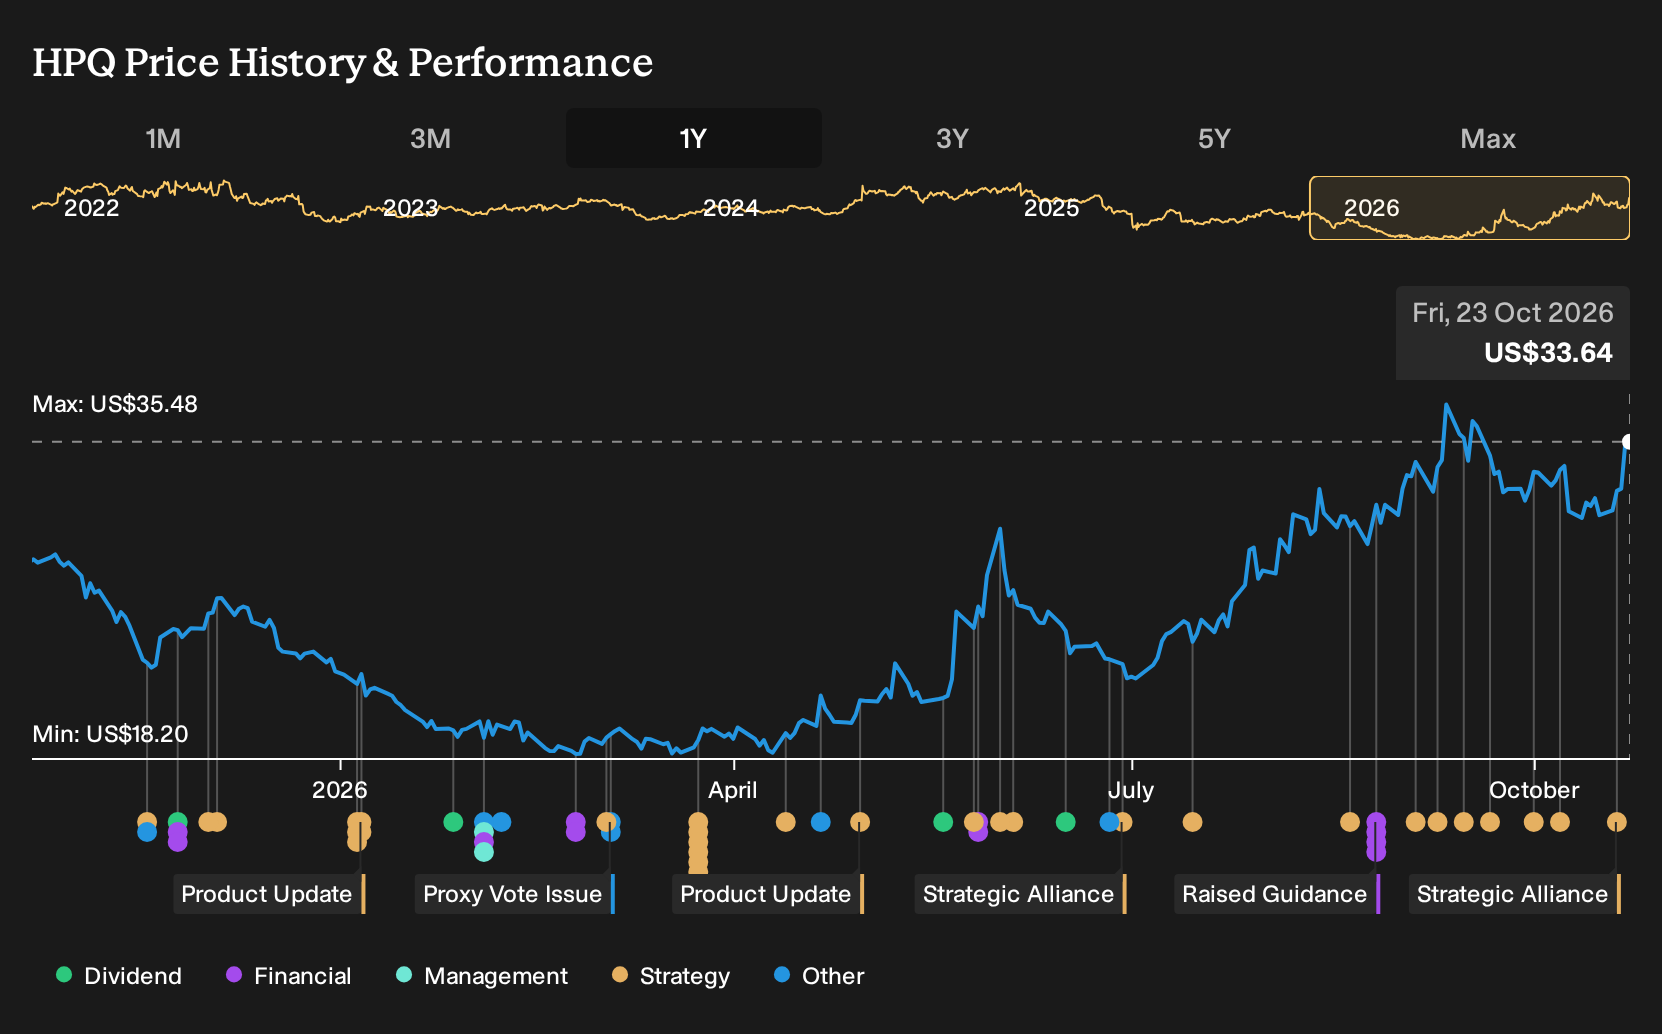This screenshot has height=1034, width=1662.
Task: Open Product Update label beneath the 2026 mark
Action: [269, 894]
